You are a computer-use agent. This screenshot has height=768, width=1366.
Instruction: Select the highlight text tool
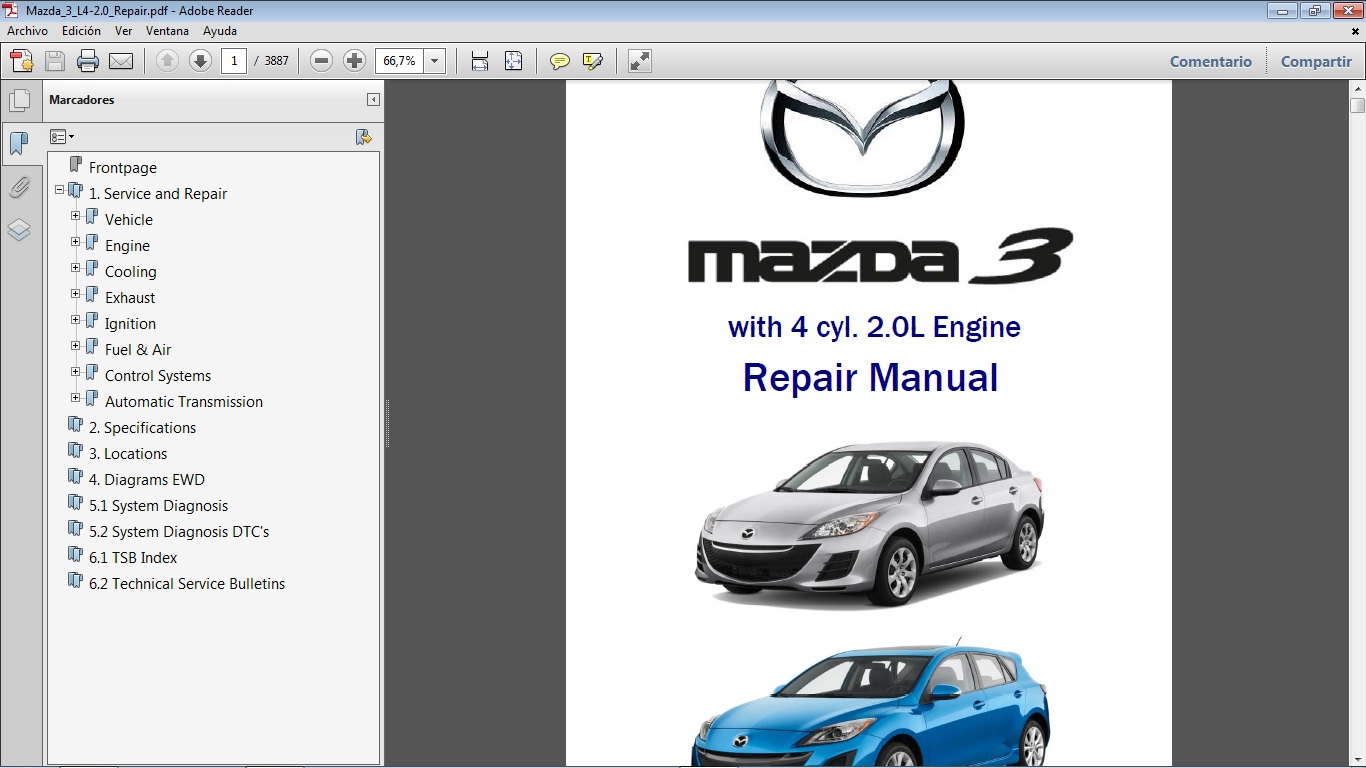(x=593, y=61)
